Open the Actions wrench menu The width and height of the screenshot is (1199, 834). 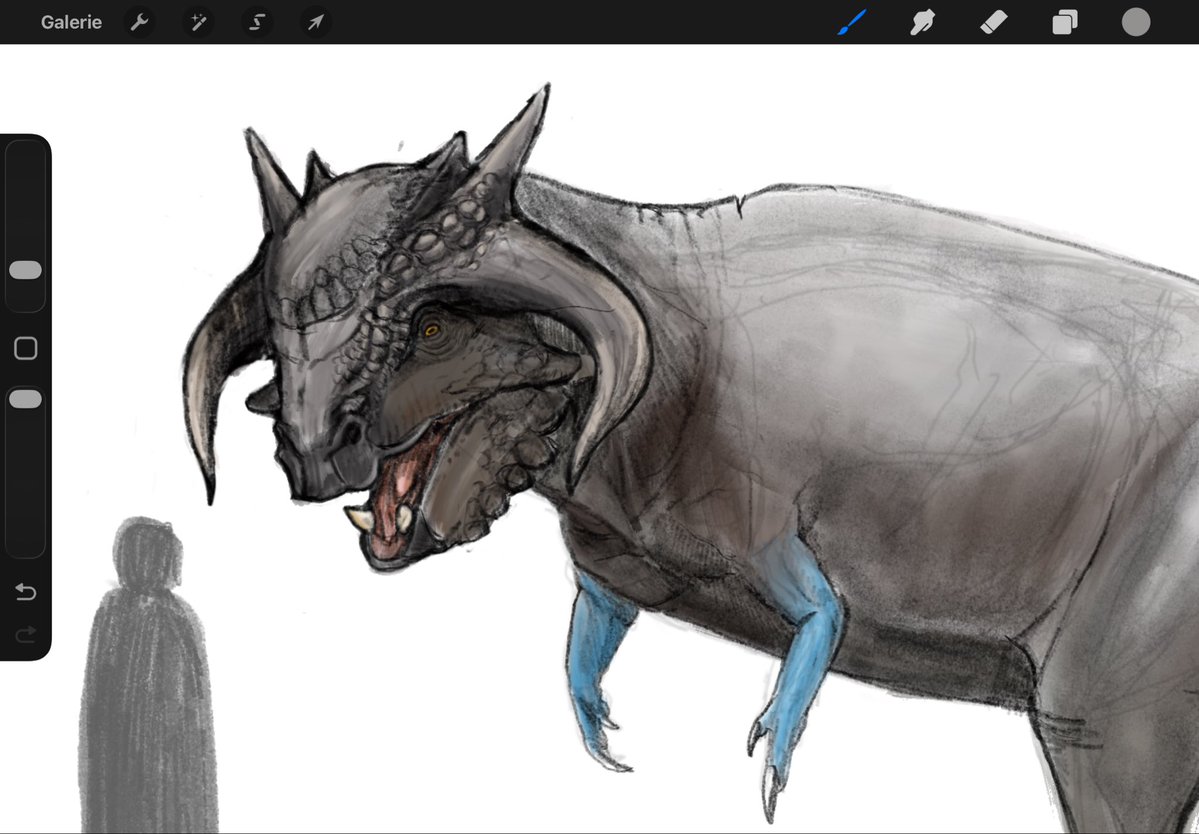pyautogui.click(x=138, y=21)
